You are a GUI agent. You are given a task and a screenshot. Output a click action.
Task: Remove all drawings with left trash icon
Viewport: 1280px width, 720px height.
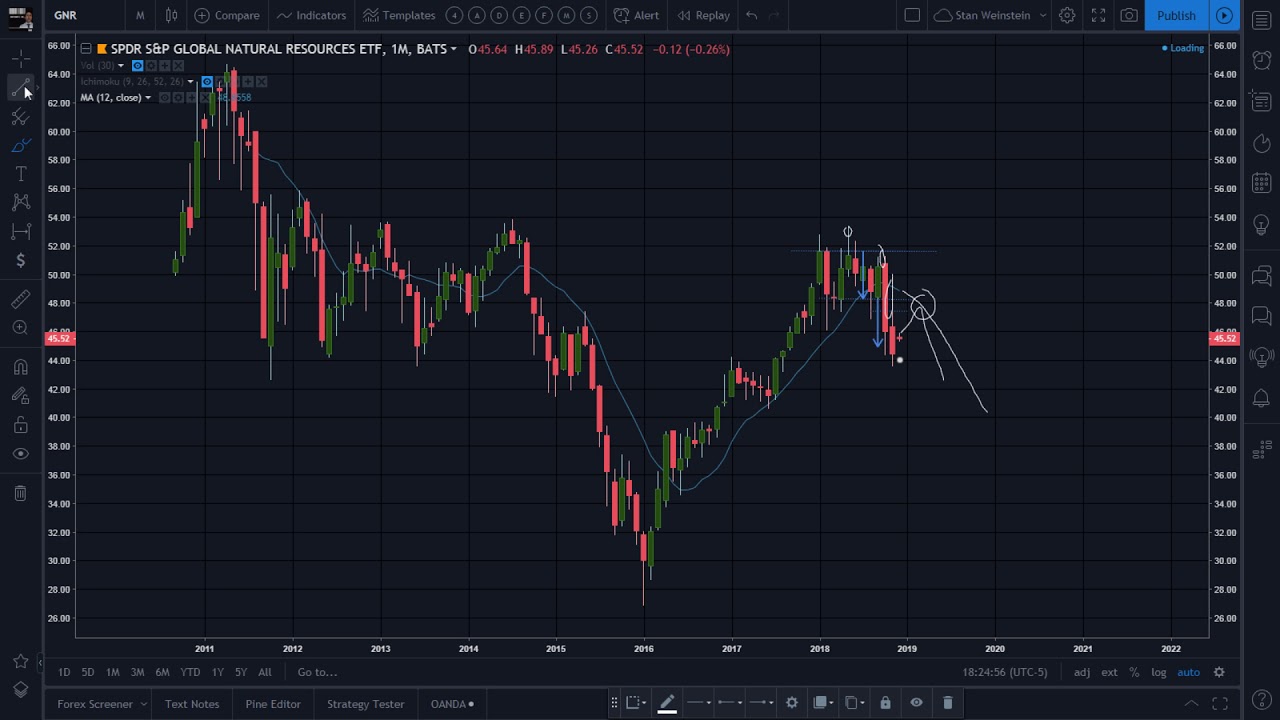coord(21,493)
